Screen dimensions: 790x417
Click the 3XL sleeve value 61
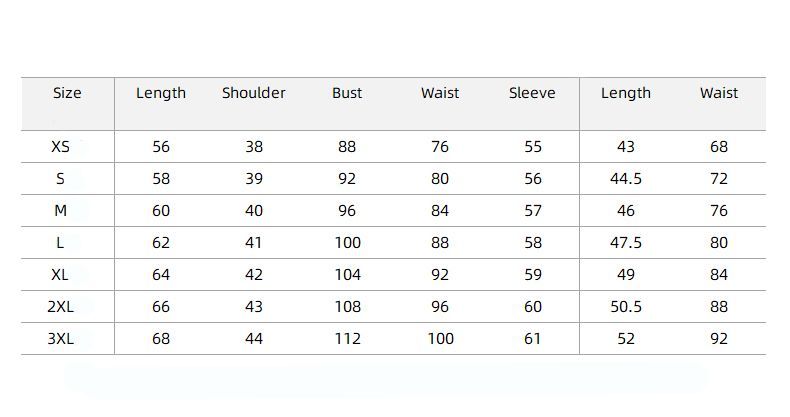(533, 339)
